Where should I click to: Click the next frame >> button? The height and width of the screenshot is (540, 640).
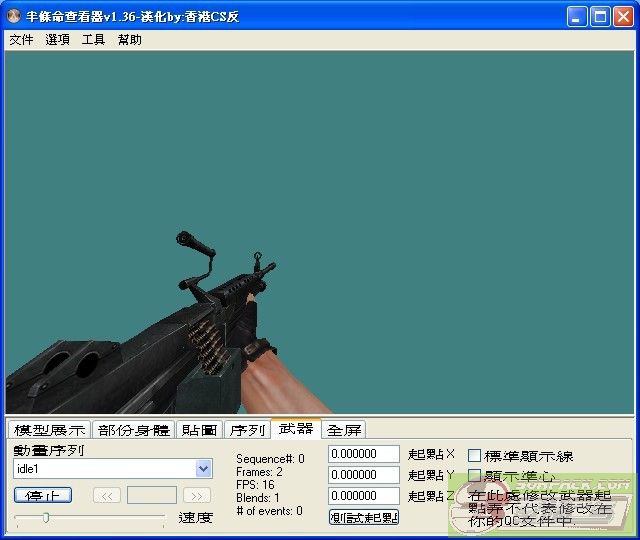pyautogui.click(x=197, y=495)
